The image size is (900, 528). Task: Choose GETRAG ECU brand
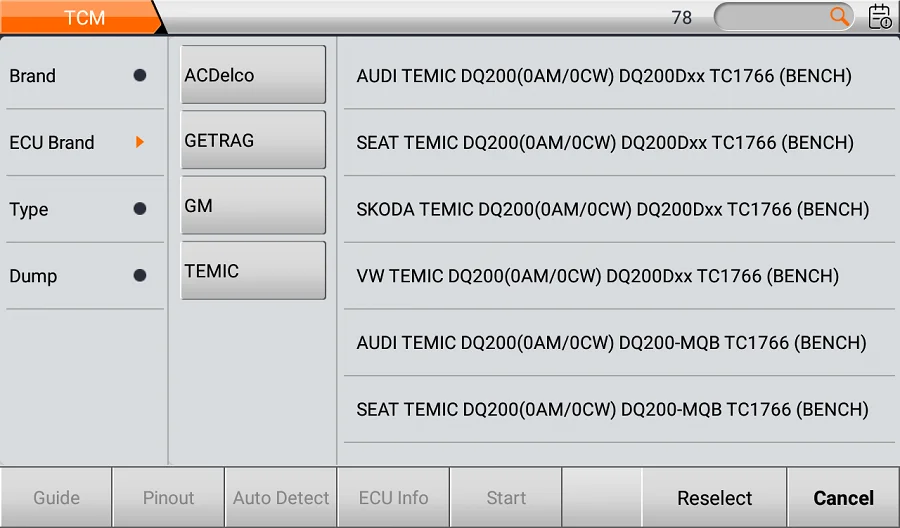[x=253, y=140]
